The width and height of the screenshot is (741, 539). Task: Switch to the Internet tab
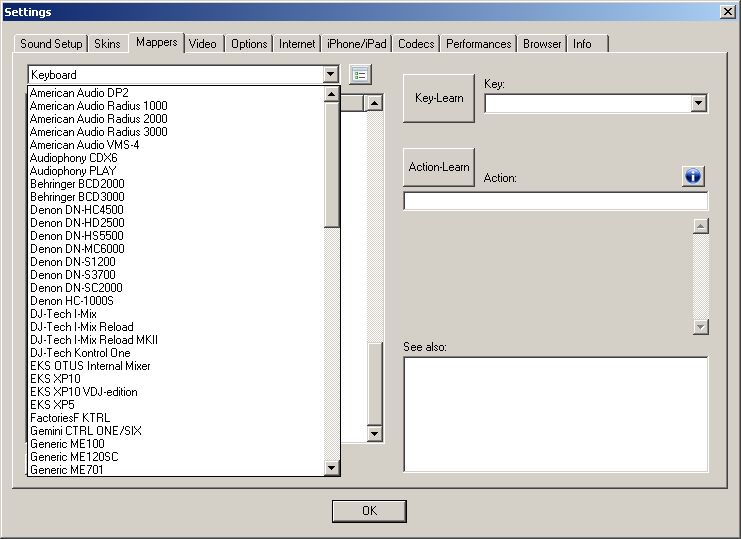click(x=297, y=44)
